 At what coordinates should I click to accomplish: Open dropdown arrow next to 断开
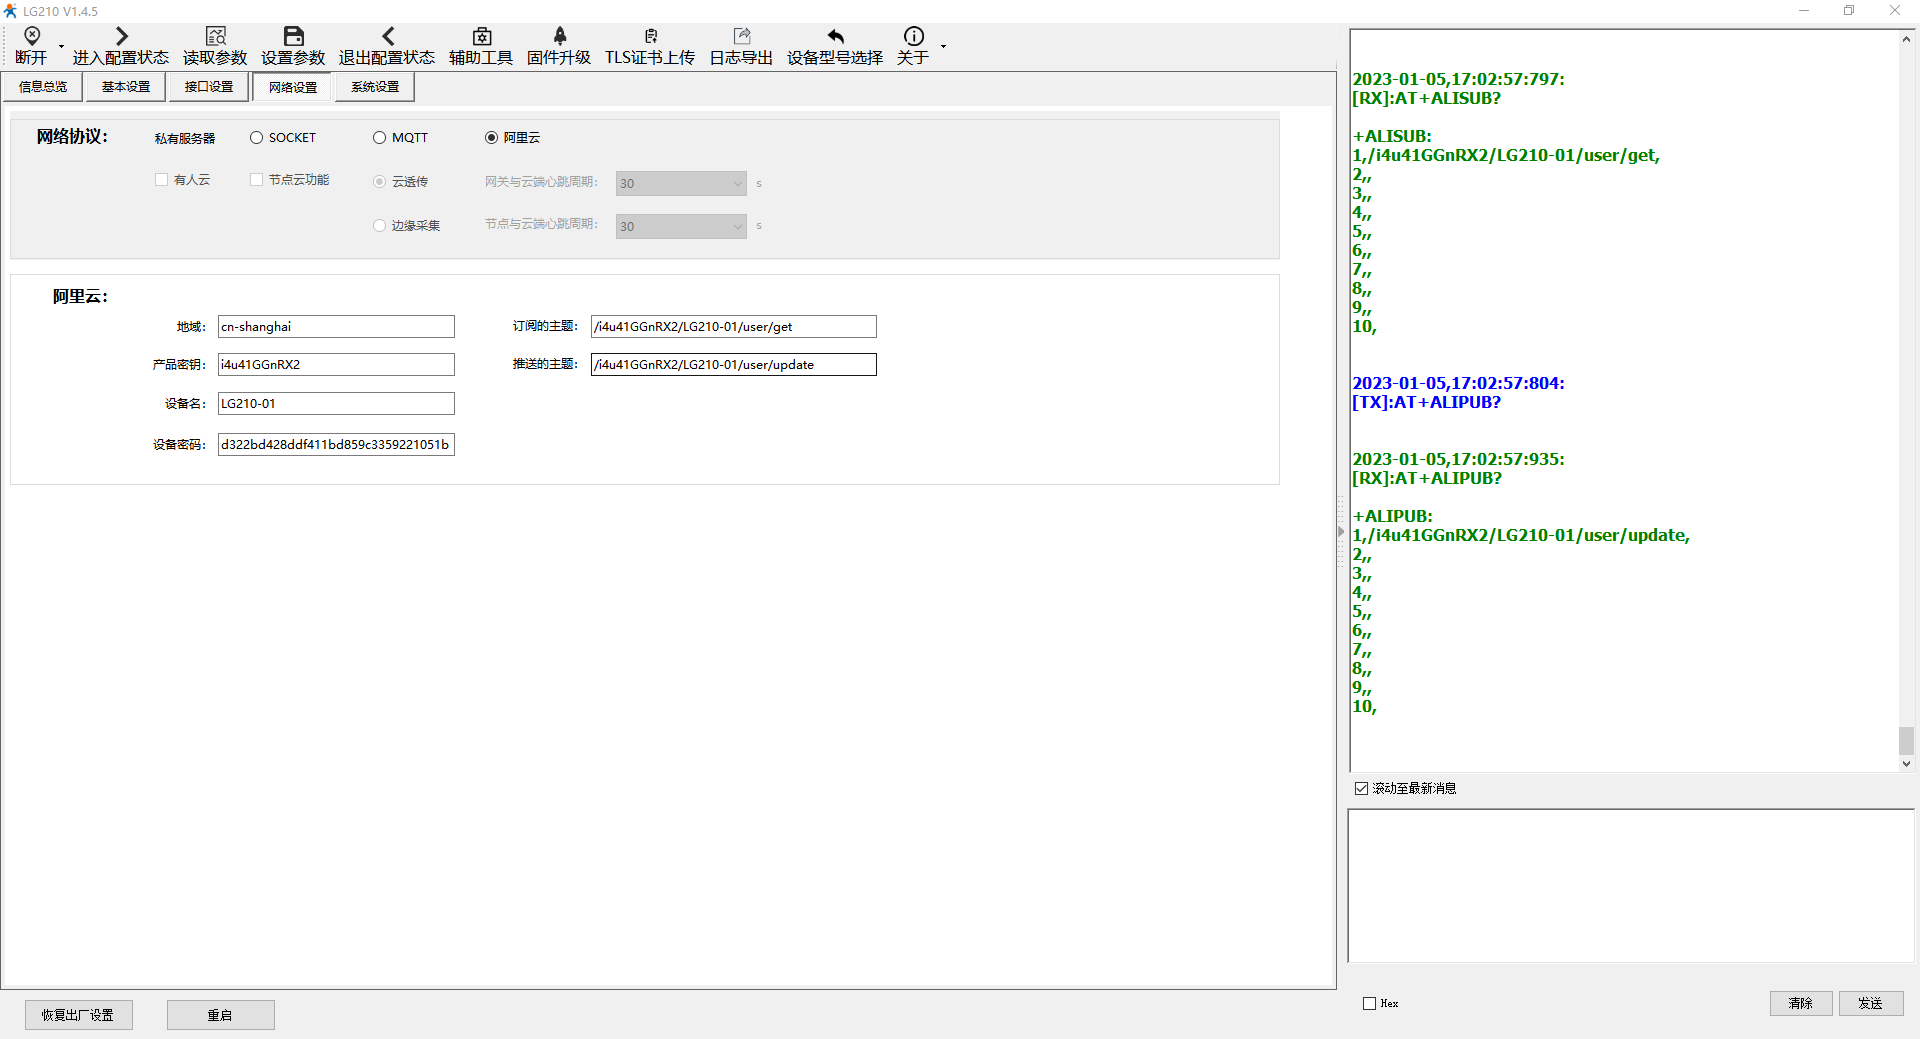point(61,46)
